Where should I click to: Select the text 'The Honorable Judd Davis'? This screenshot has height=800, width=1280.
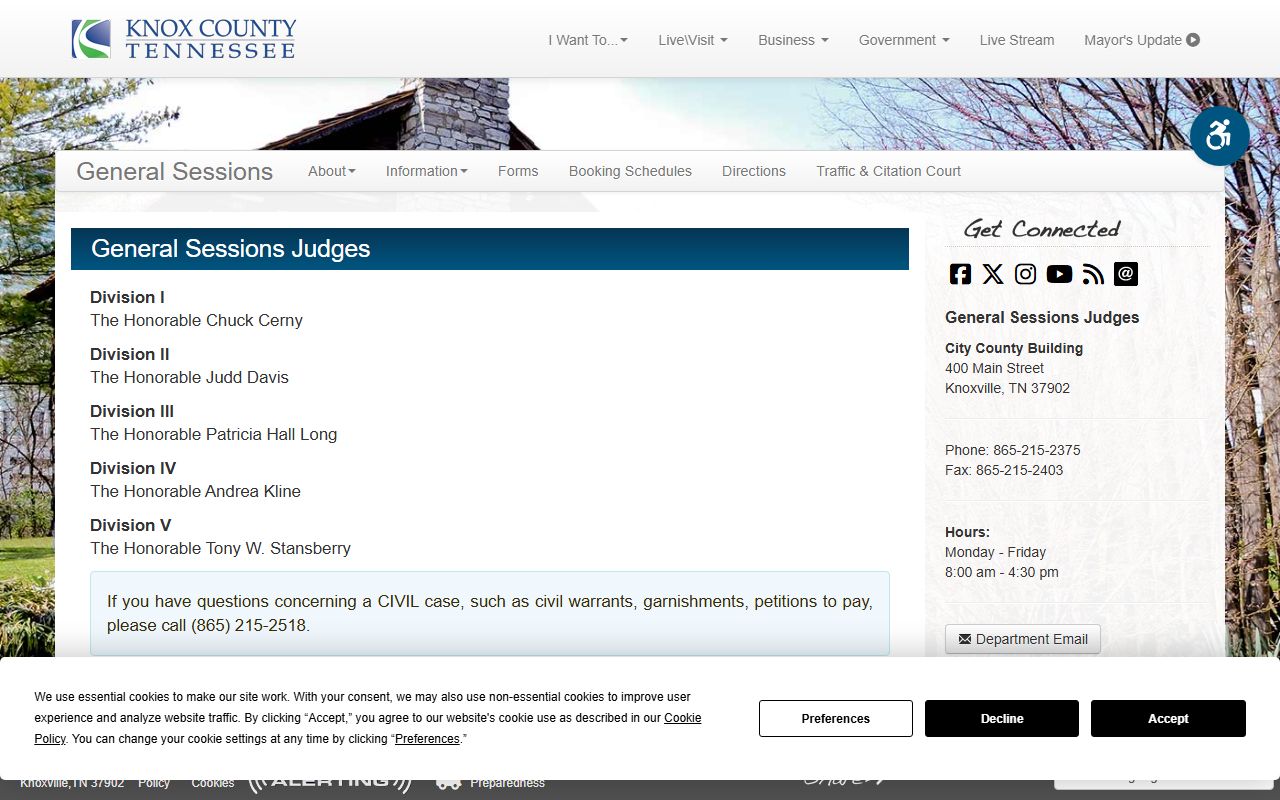pos(189,377)
